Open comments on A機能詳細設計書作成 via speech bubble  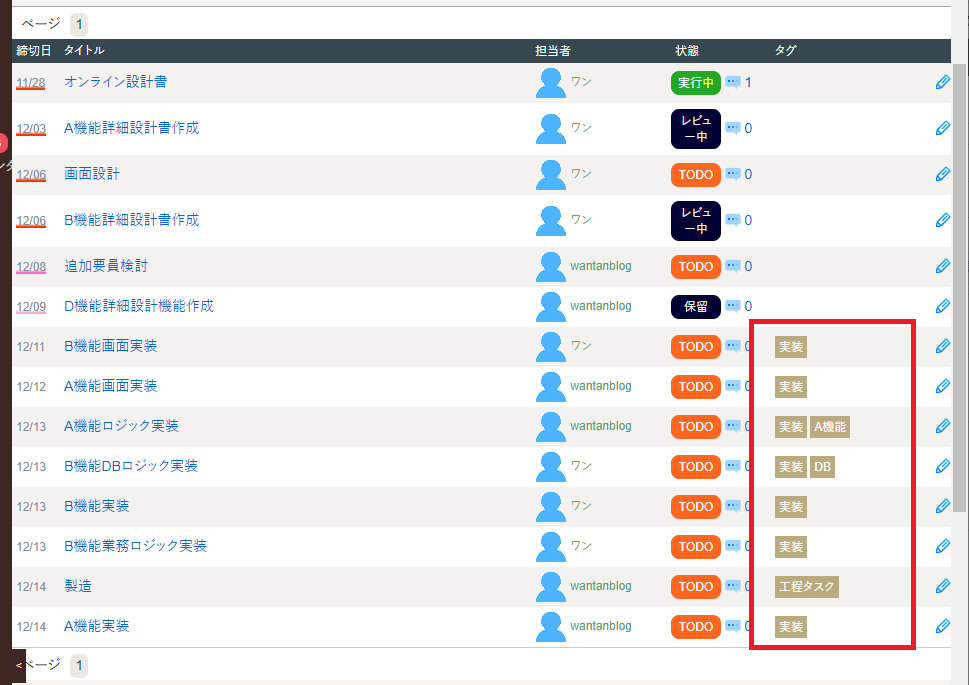click(x=731, y=128)
